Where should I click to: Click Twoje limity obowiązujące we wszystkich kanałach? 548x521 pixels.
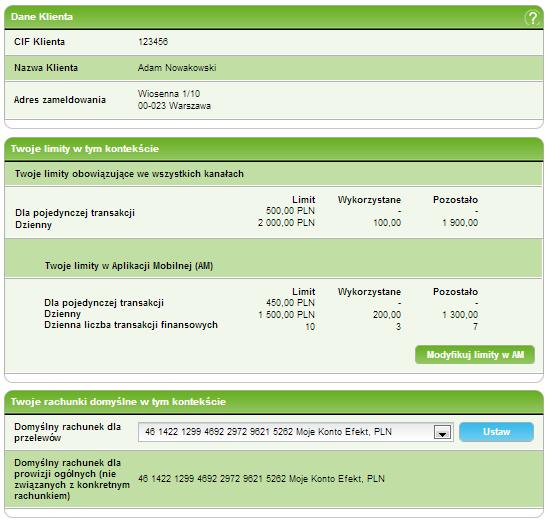click(129, 174)
